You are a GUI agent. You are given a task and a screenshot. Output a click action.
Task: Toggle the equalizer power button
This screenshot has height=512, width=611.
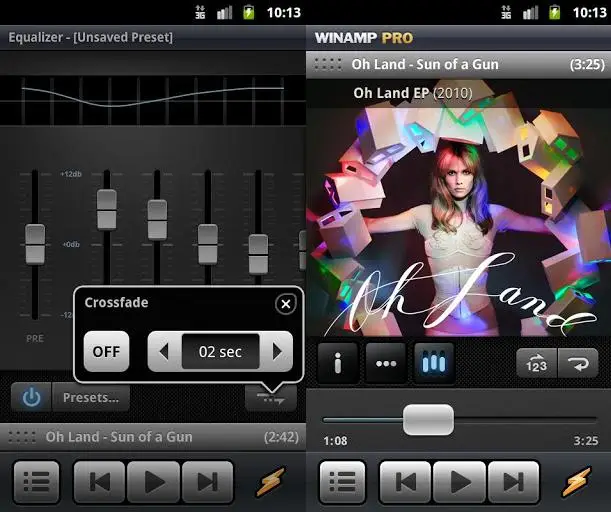[x=31, y=397]
